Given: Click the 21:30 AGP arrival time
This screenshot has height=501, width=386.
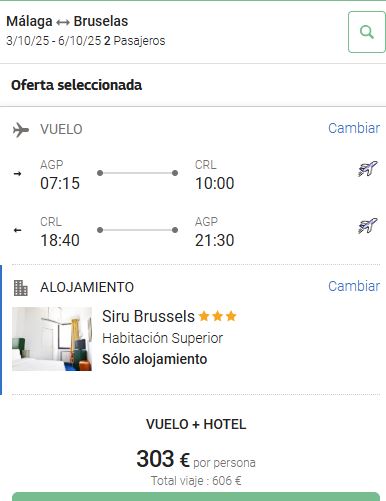Looking at the screenshot, I should click(215, 240).
